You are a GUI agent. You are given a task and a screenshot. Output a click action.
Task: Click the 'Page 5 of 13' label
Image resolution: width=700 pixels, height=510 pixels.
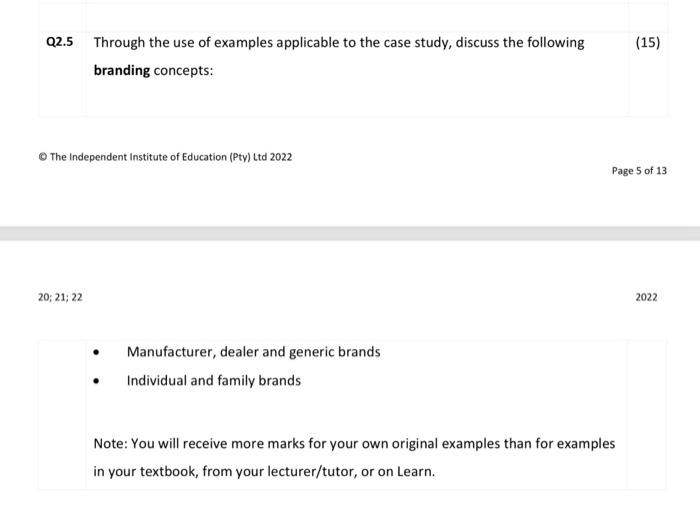(639, 171)
